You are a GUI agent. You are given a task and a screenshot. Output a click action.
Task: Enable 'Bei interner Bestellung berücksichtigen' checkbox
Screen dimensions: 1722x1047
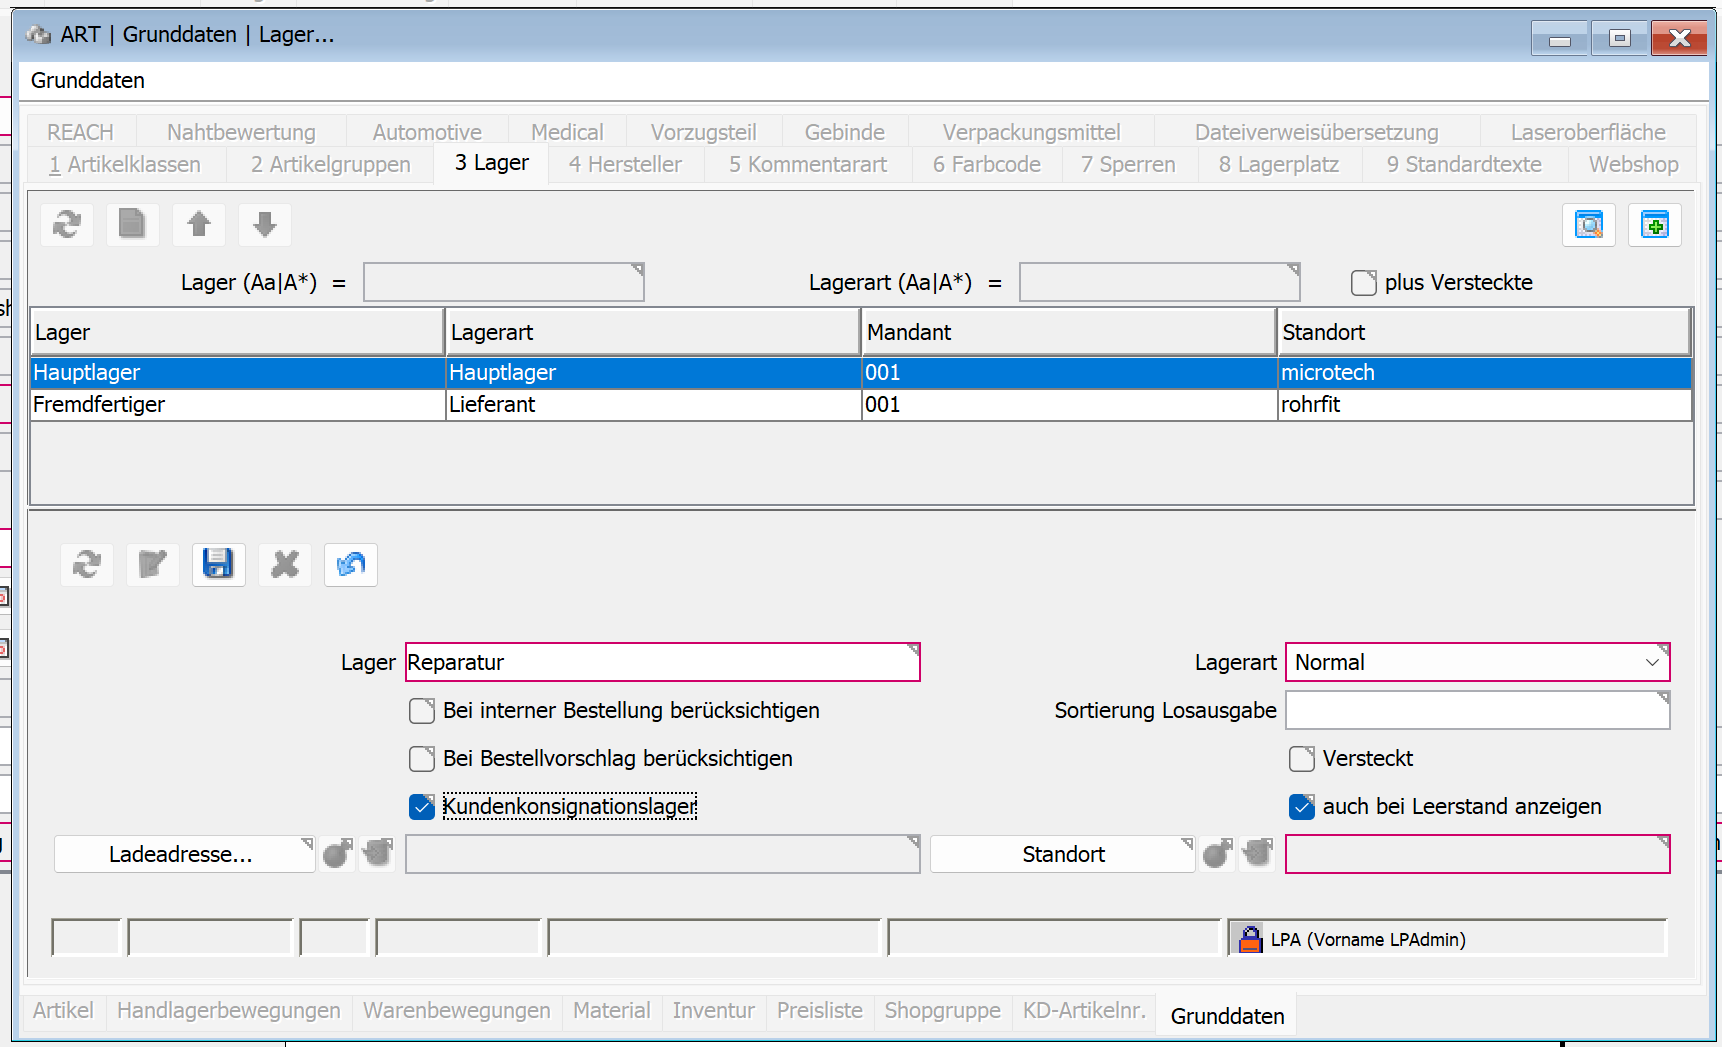422,711
